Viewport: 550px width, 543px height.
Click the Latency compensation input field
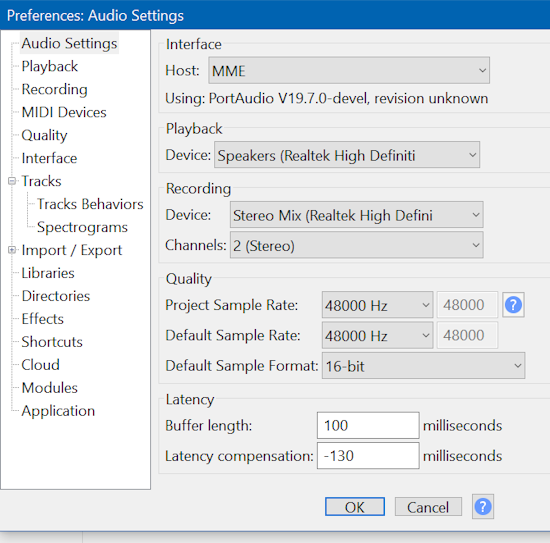click(x=368, y=456)
